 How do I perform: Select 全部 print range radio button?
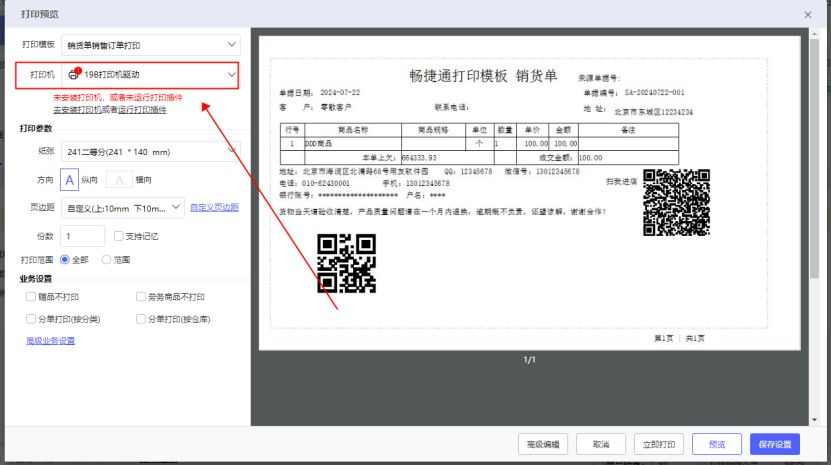click(66, 259)
